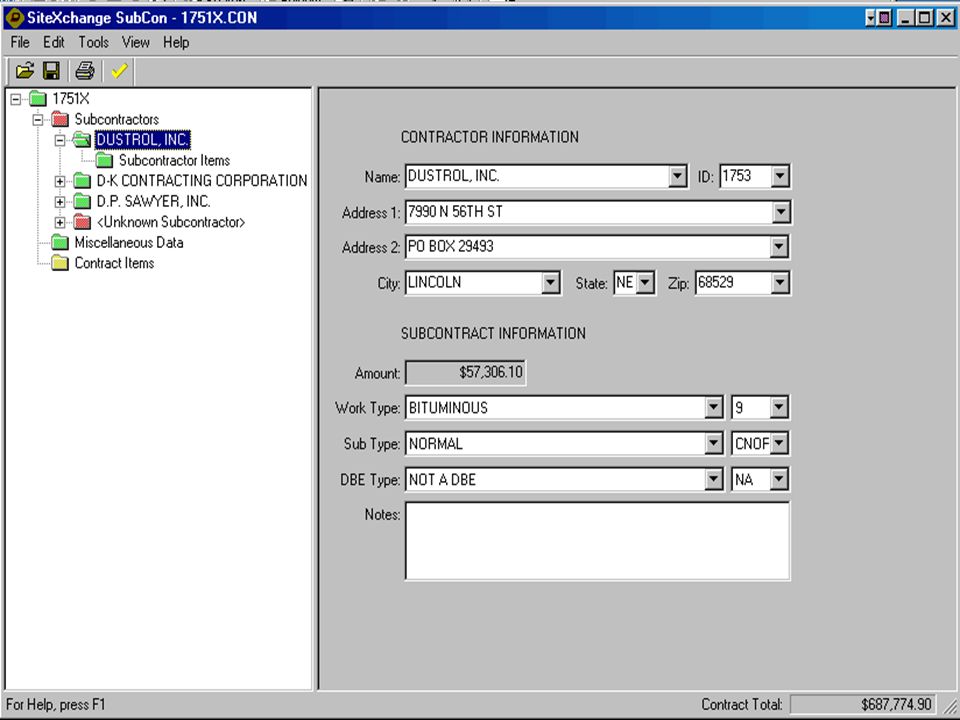Click the DUSTROL, INC. open folder icon
Viewport: 960px width, 720px height.
tap(81, 140)
